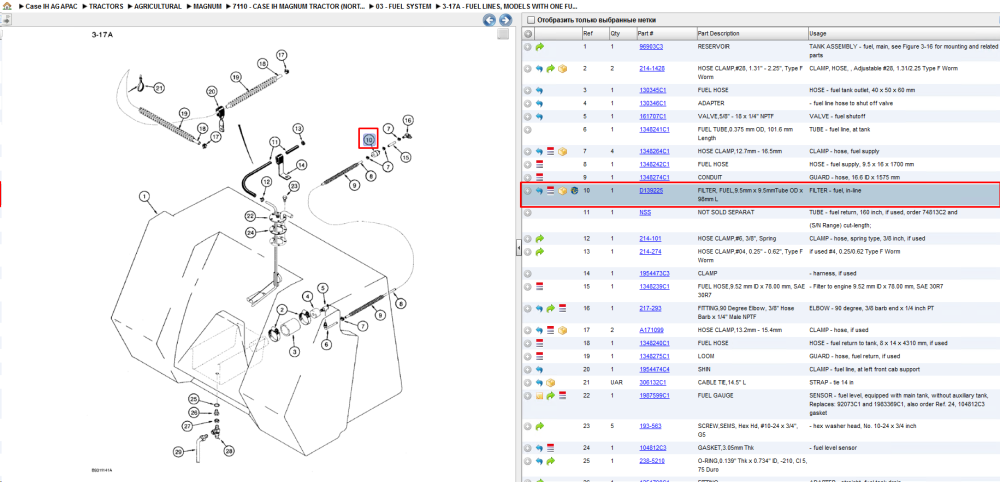This screenshot has height=482, width=1000.
Task: Click red list icon in FUEL HOSE row 8
Action: [x=540, y=164]
